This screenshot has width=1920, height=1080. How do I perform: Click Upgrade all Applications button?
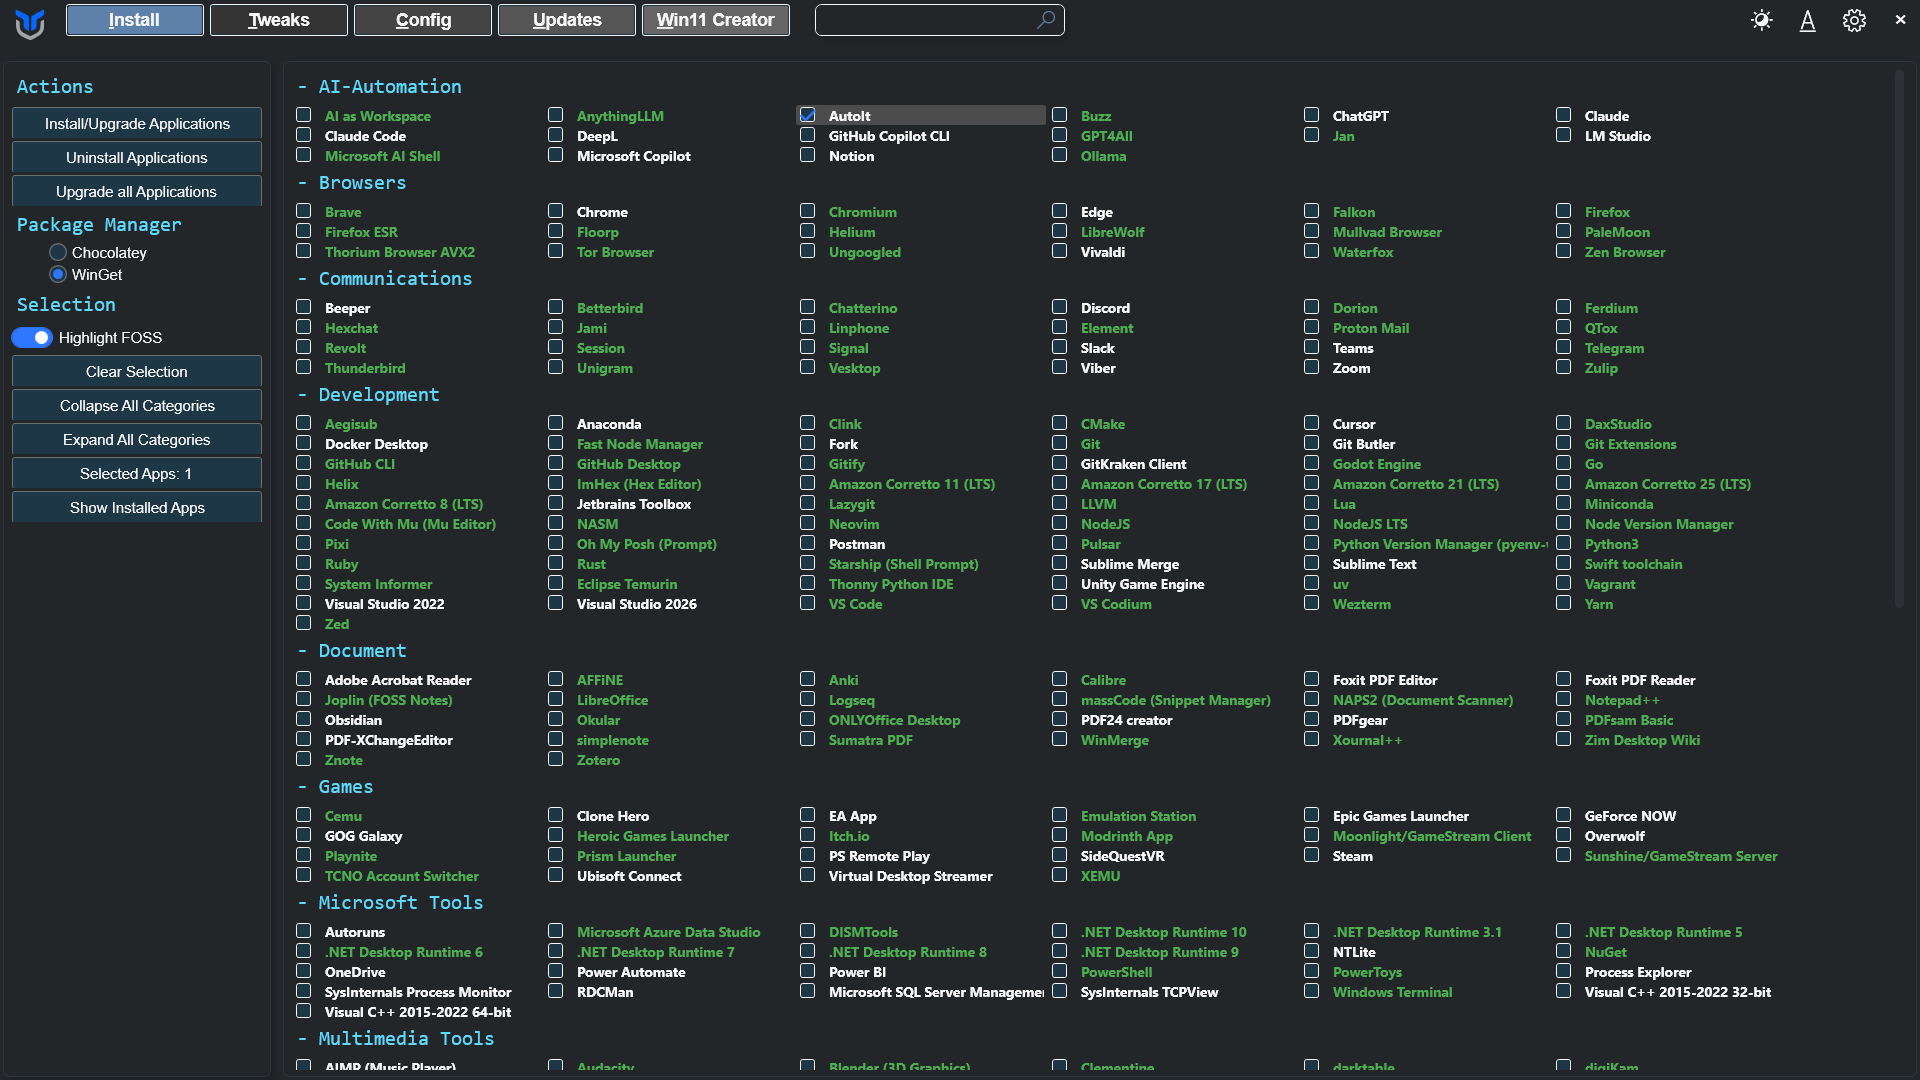(137, 192)
